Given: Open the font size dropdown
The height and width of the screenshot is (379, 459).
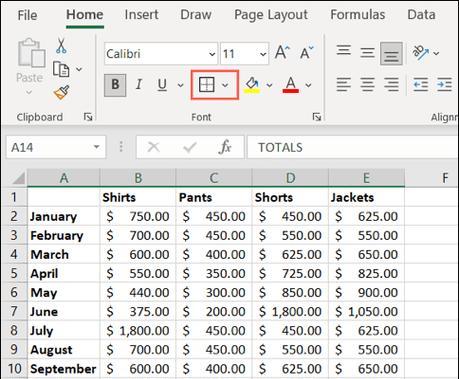Looking at the screenshot, I should 263,54.
